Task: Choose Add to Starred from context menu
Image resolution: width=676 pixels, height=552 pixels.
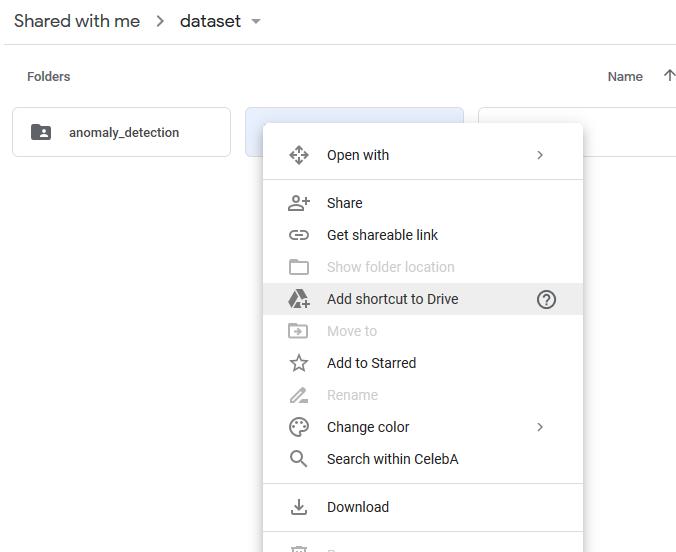Action: point(371,363)
